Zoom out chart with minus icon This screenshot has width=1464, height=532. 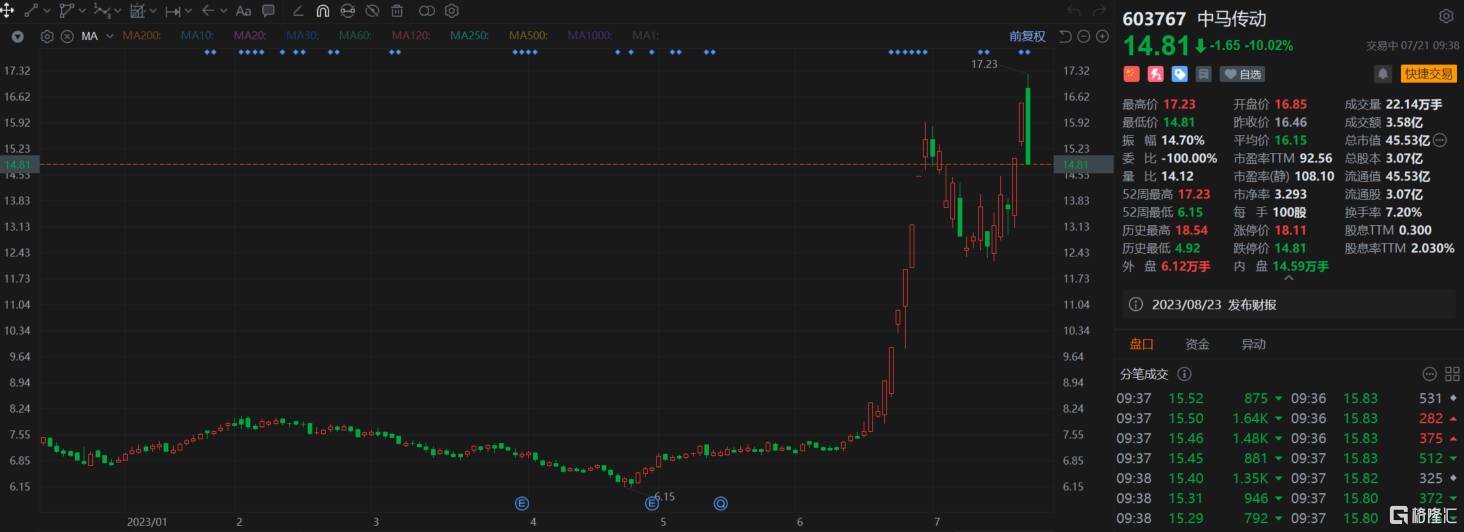click(1084, 36)
